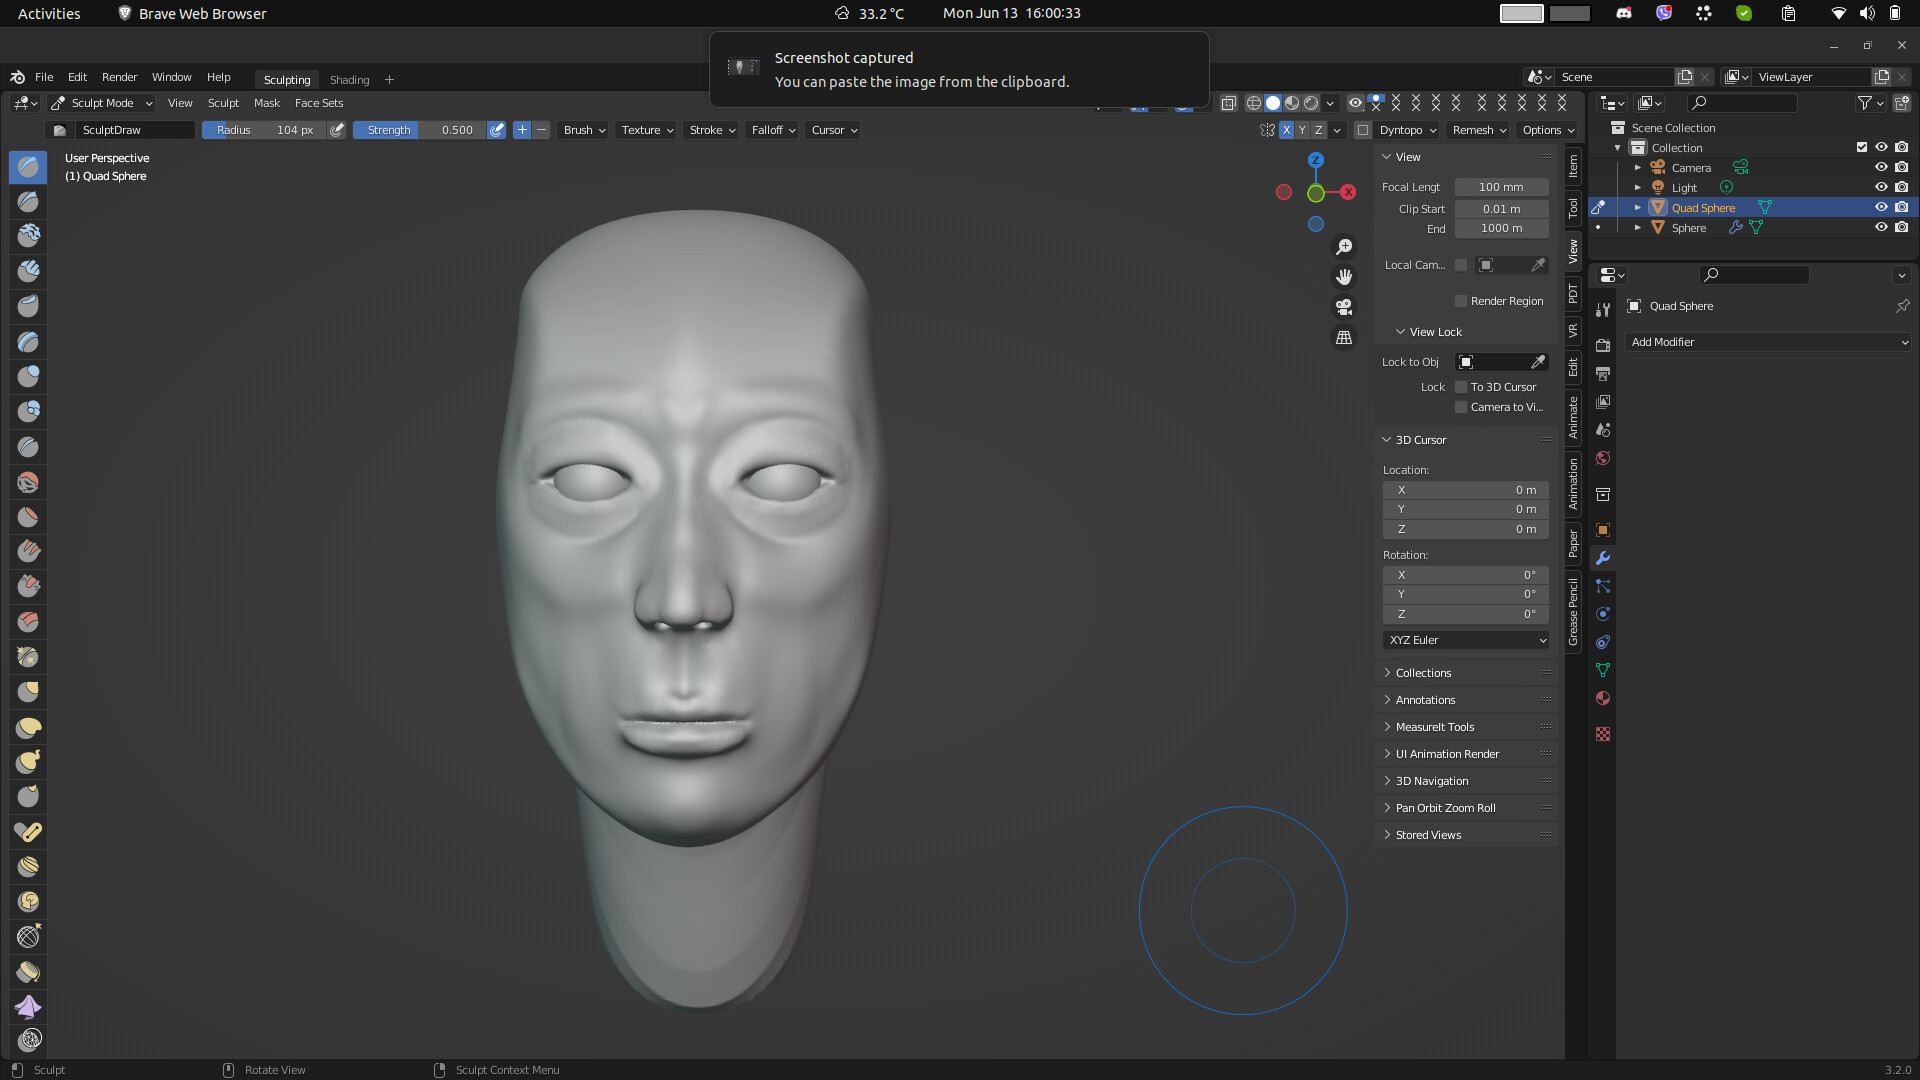The image size is (1920, 1080).
Task: Select the Particle Properties icon
Action: tap(1603, 586)
